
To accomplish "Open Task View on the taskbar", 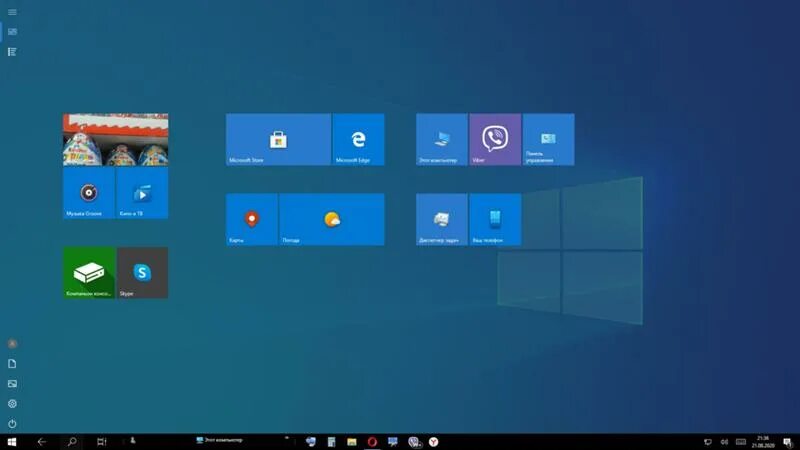I will [x=102, y=442].
